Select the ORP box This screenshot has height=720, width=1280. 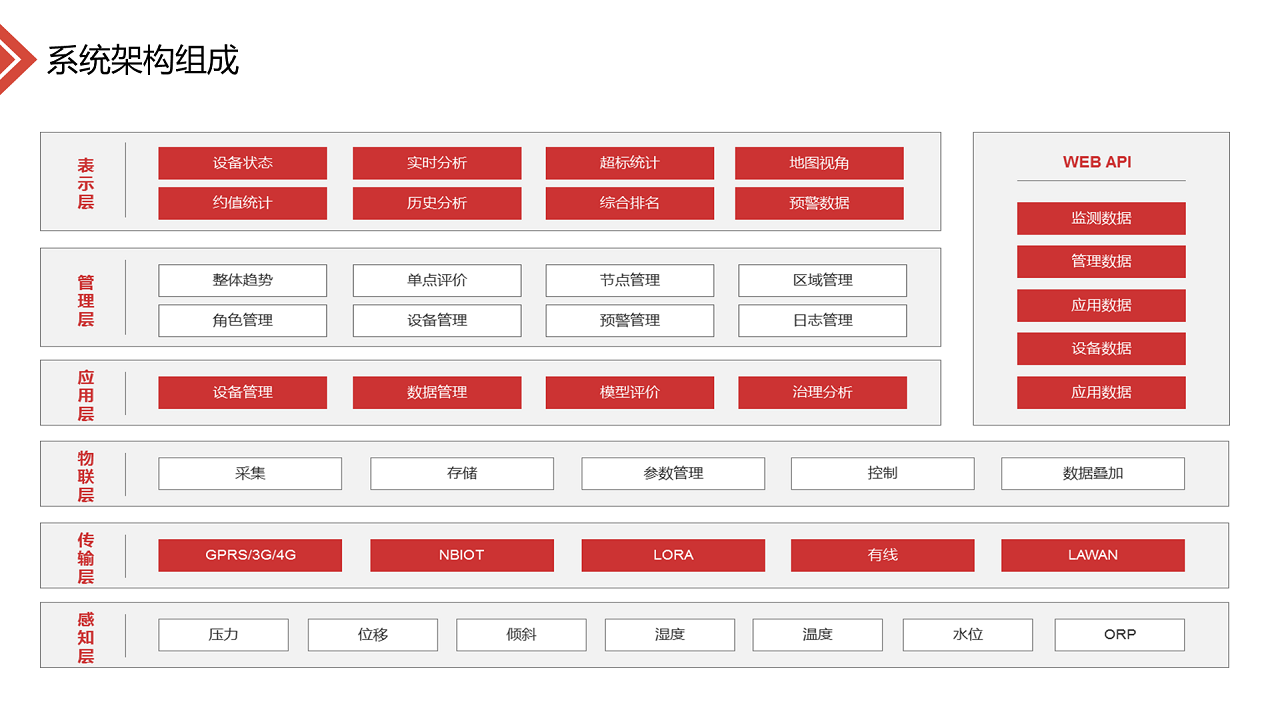pos(1120,634)
